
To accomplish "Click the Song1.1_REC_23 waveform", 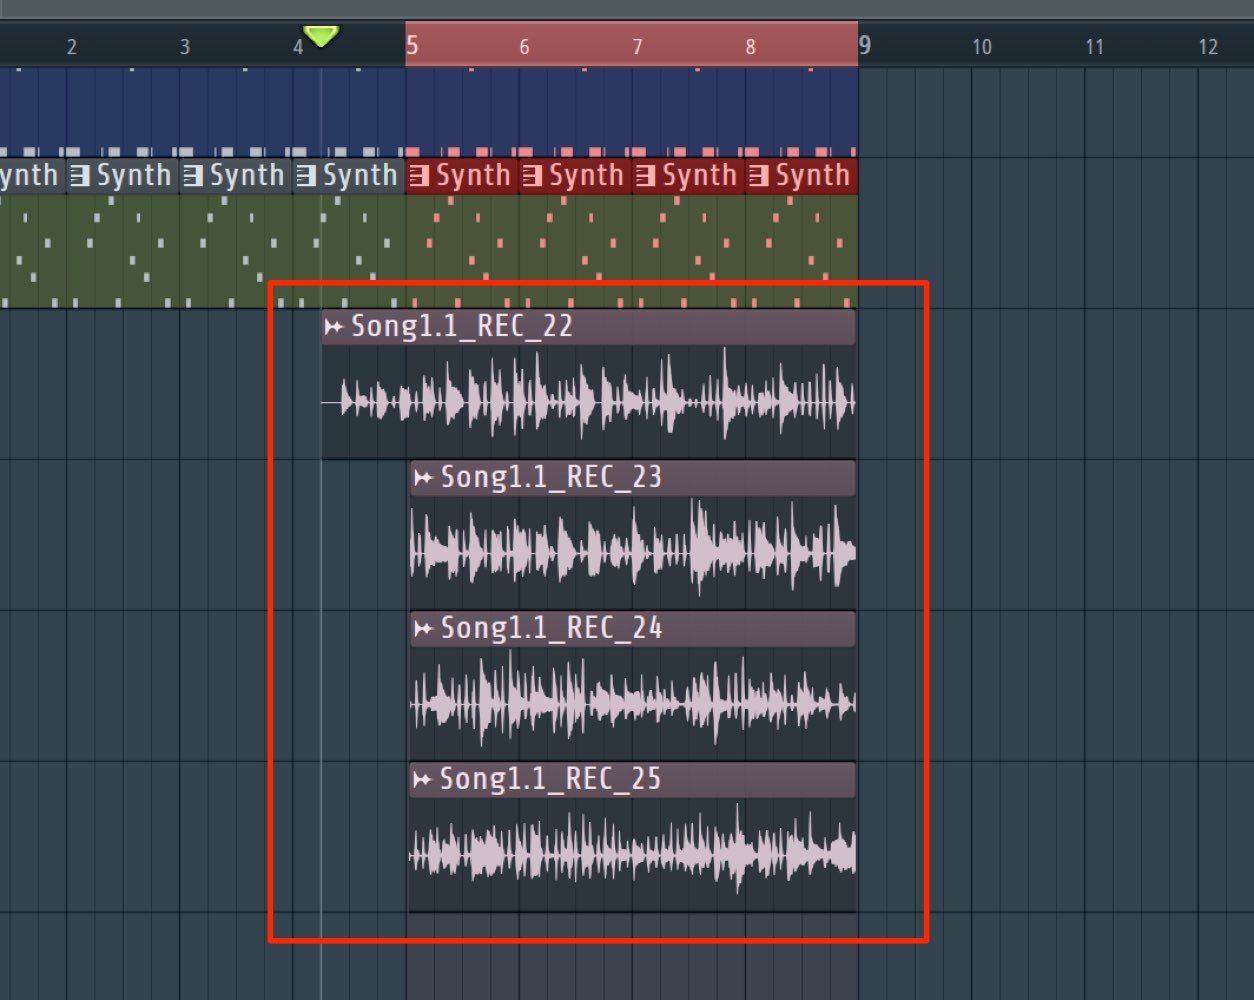I will [633, 552].
